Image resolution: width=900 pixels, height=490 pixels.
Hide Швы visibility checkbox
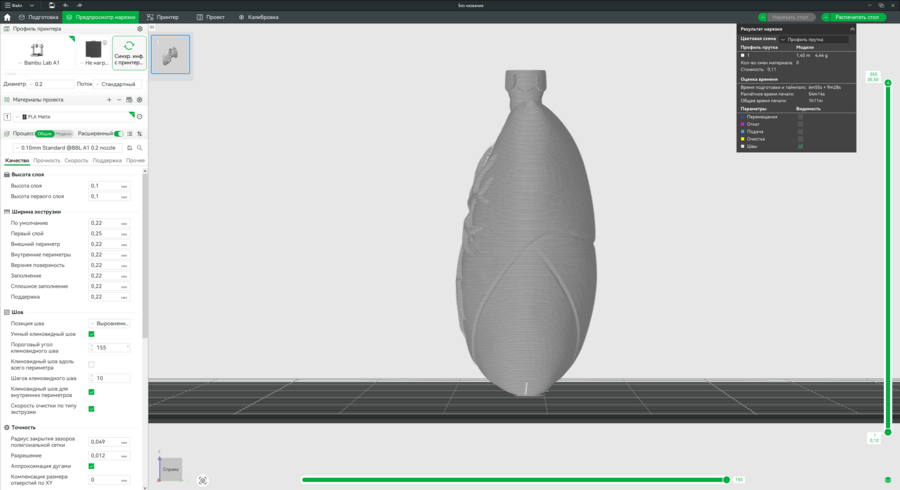tap(800, 146)
